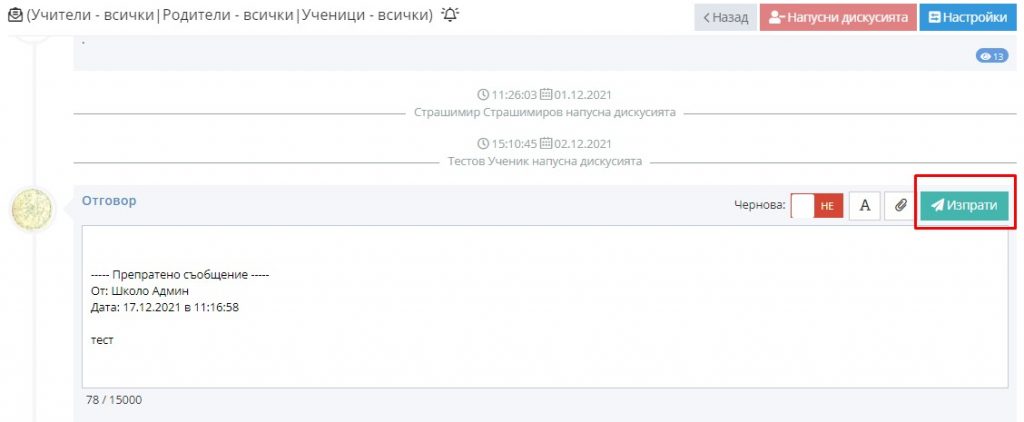
Task: Open text formatting with the A button
Action: (x=865, y=206)
